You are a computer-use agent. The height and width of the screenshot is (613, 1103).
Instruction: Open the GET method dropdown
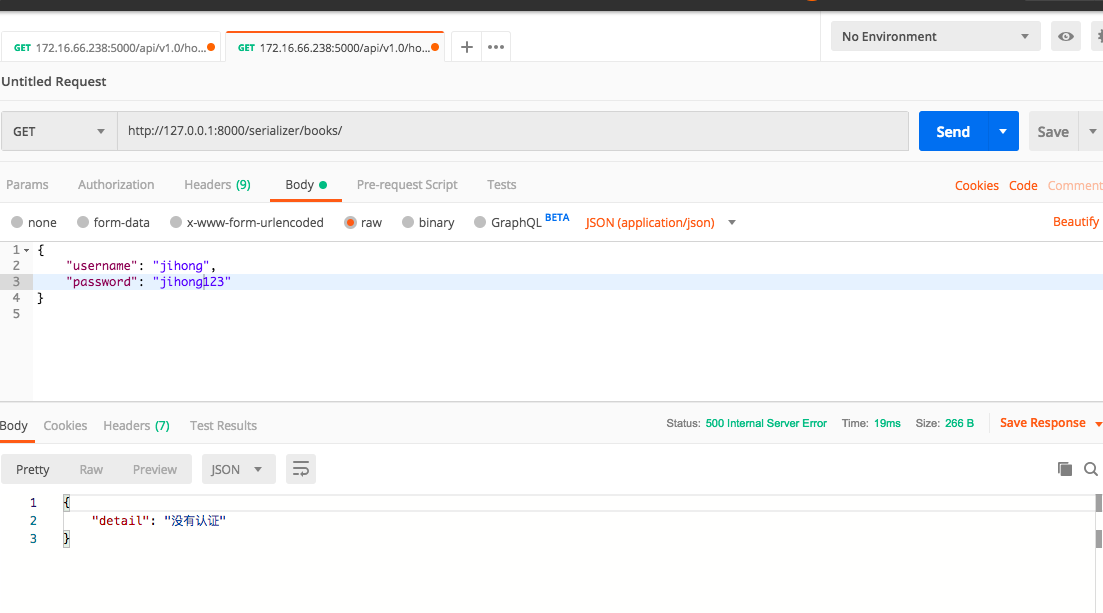[x=59, y=132]
